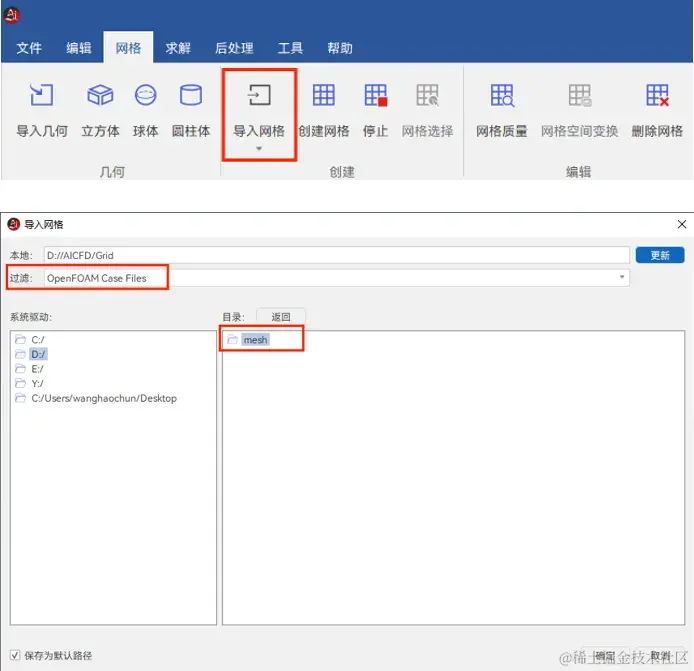
Task: Click the folder icon beside E:/
Action: pos(20,368)
